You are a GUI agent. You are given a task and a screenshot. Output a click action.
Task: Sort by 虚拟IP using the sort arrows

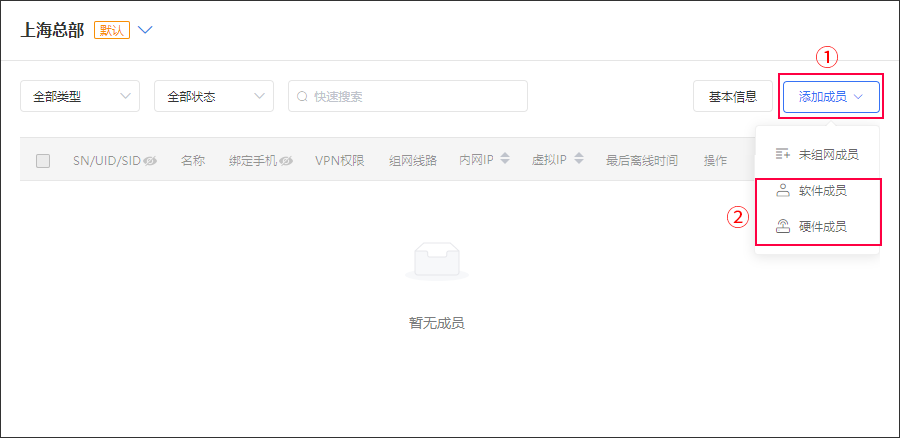point(577,159)
